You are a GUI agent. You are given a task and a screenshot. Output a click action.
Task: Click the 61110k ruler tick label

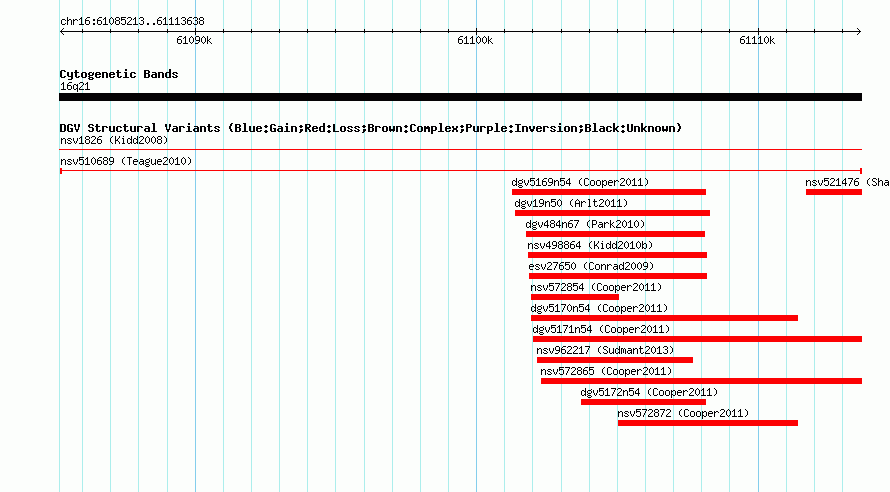[757, 40]
